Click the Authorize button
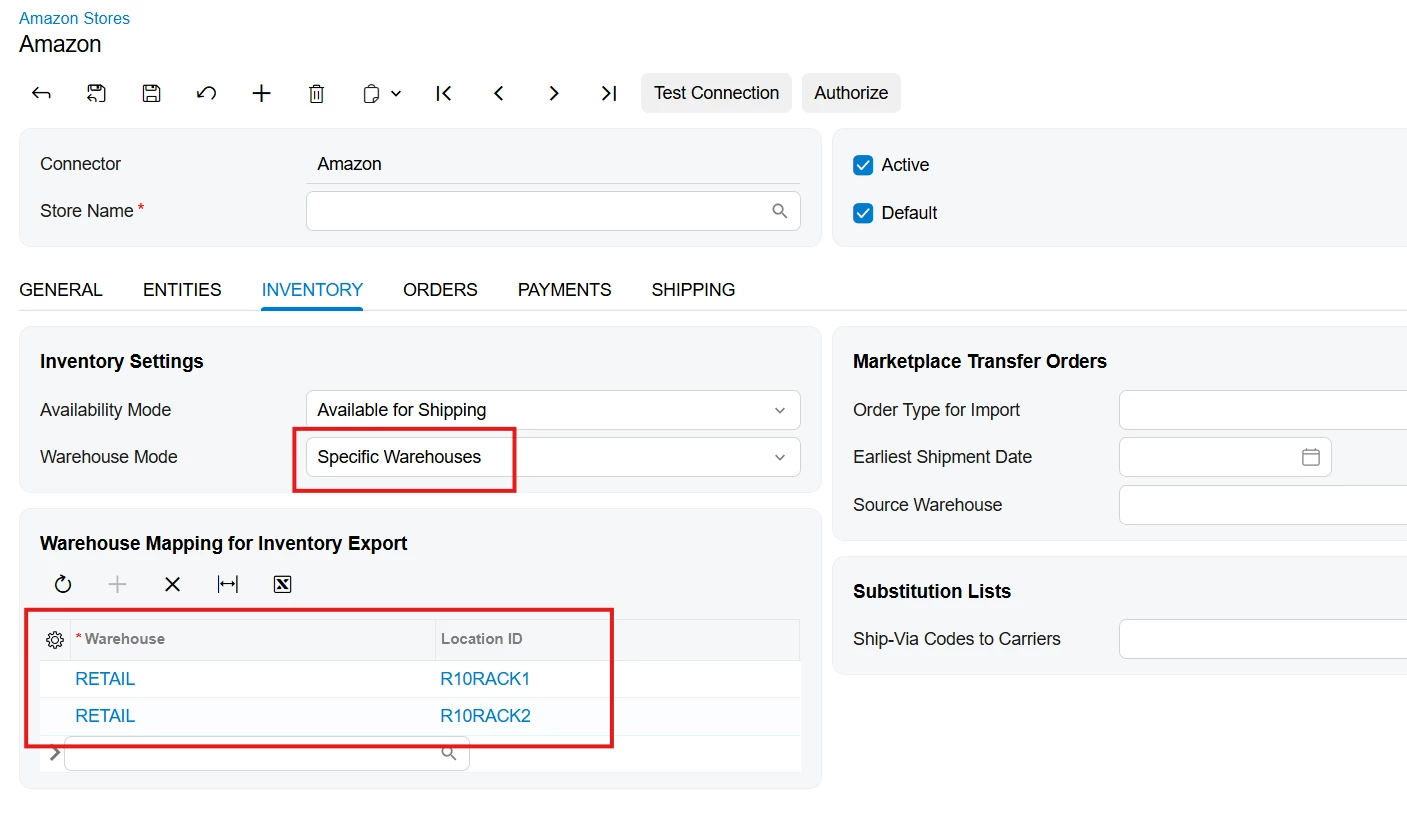This screenshot has width=1407, height=840. (851, 93)
